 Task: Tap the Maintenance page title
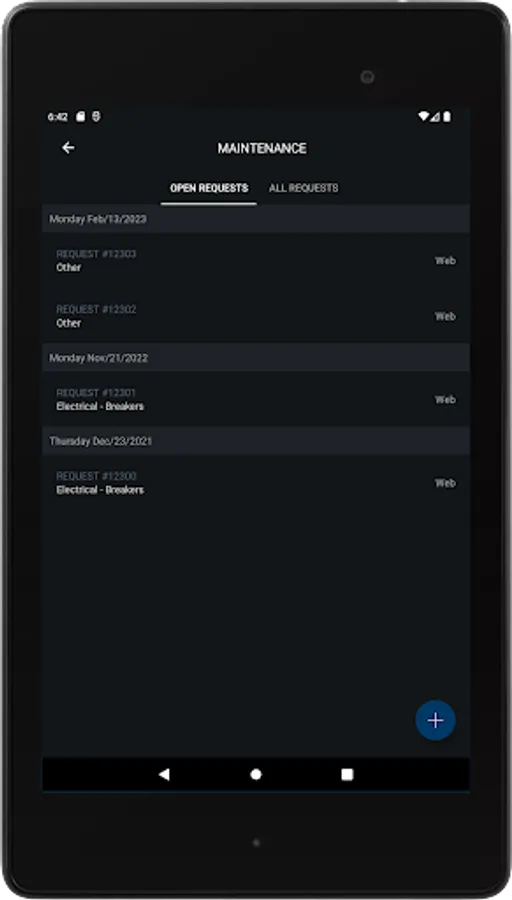262,148
